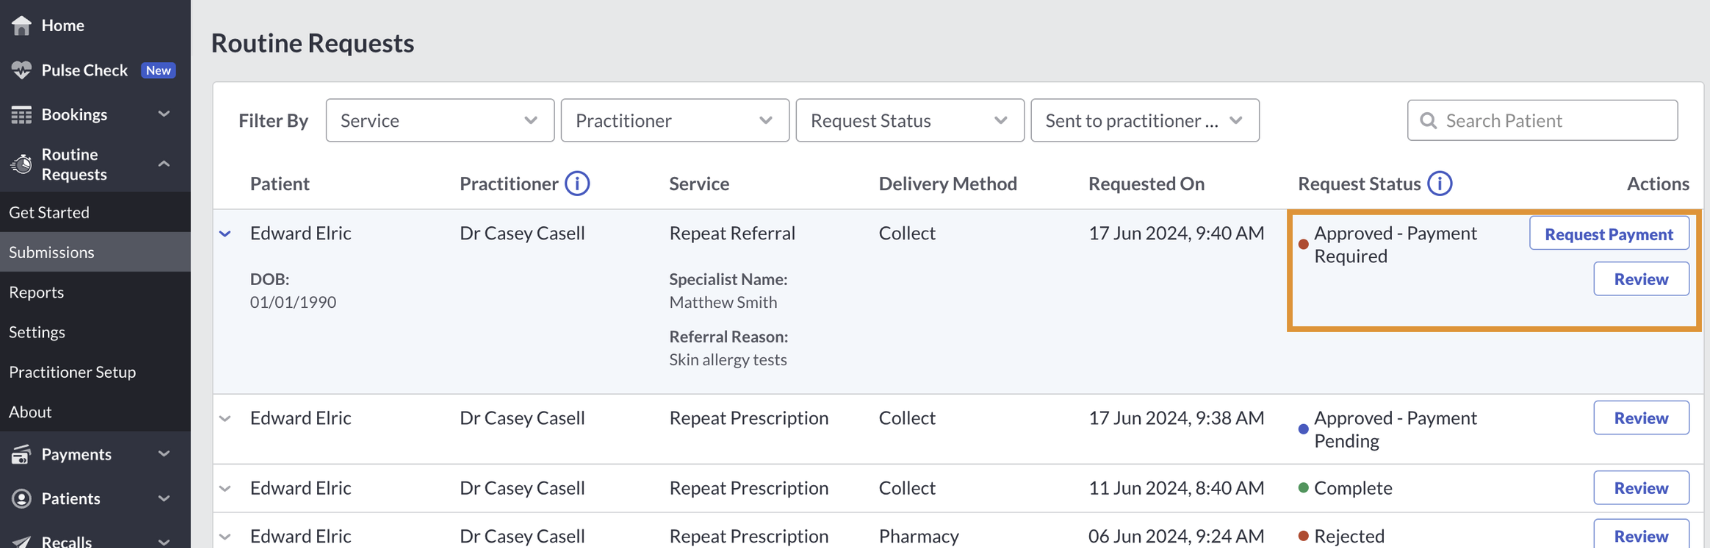Image resolution: width=1710 pixels, height=548 pixels.
Task: Click the Rejected status text
Action: click(1349, 536)
